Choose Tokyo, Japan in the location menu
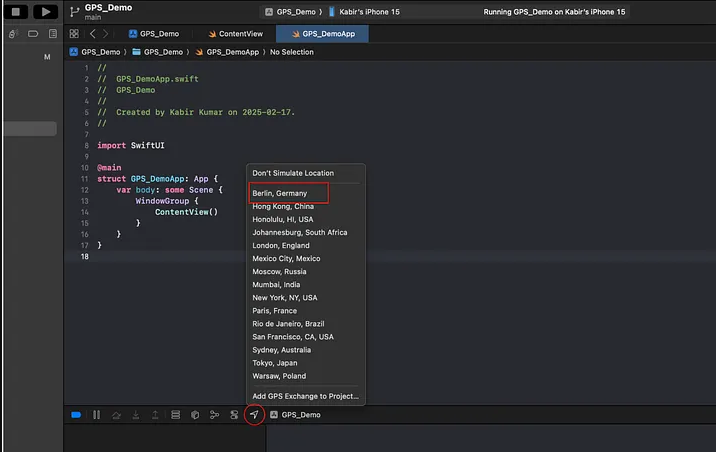The image size is (716, 452). point(276,363)
